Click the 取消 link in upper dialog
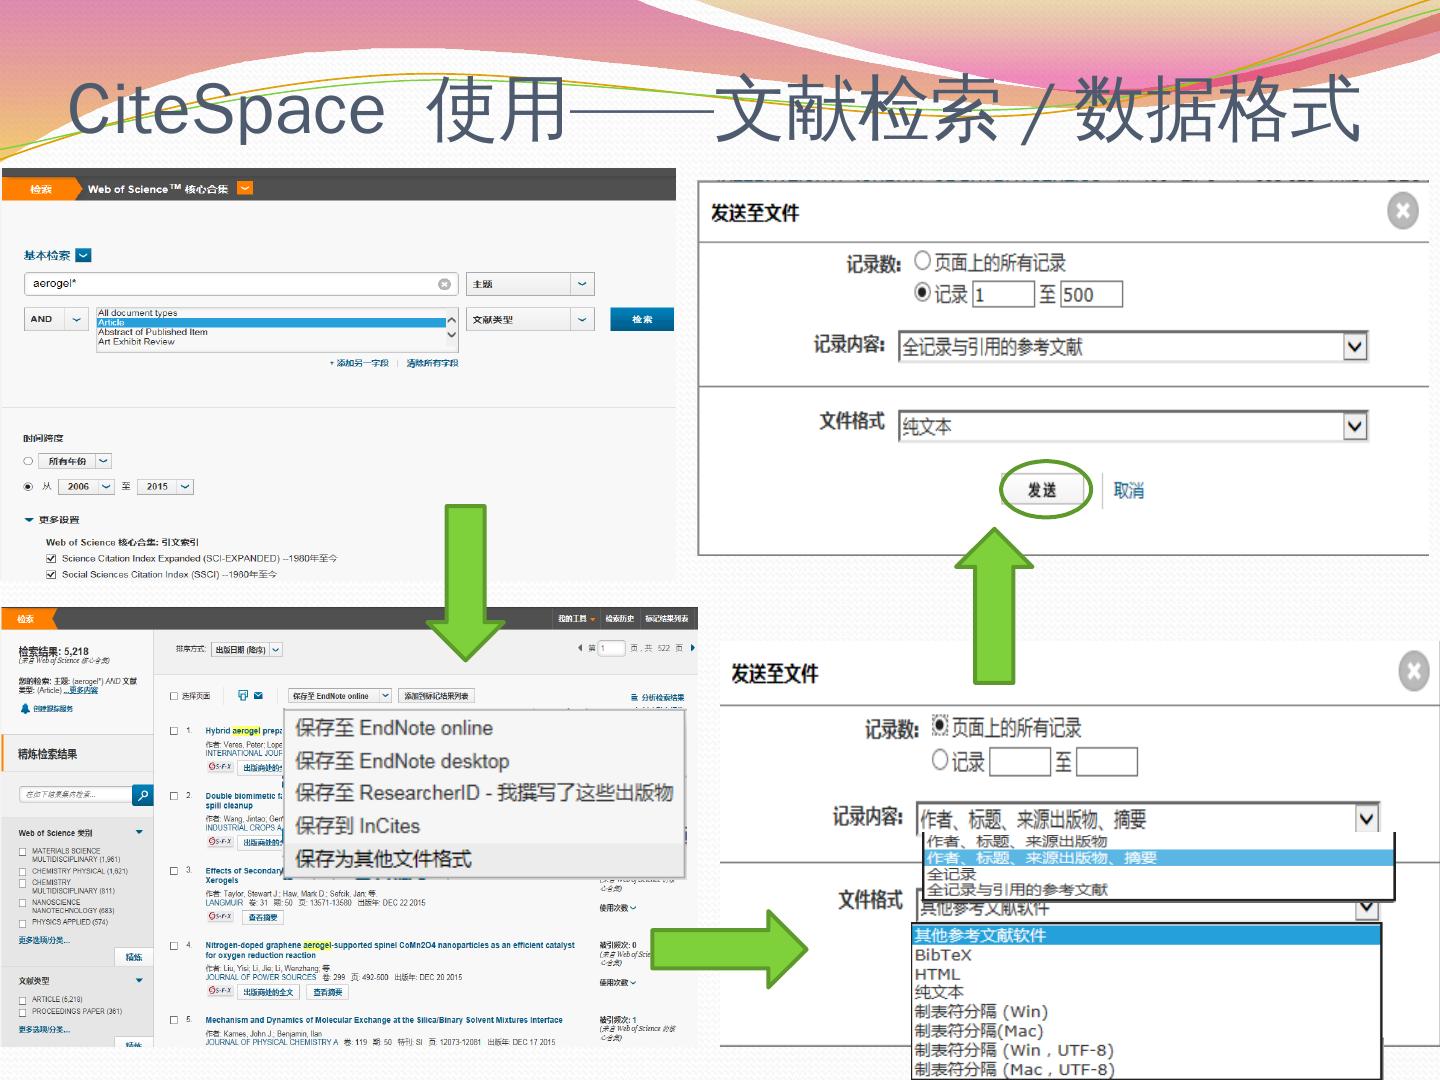 [x=1129, y=490]
